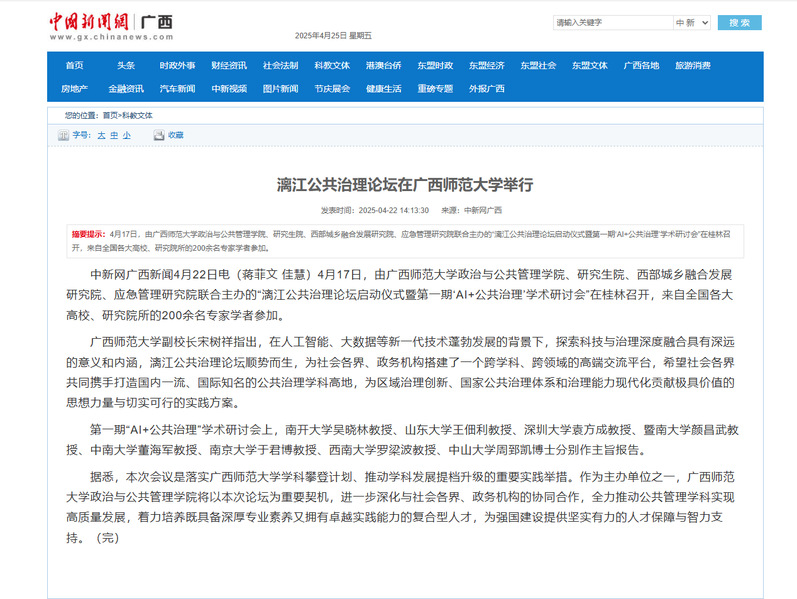Open the 中新视频 section
The width and height of the screenshot is (797, 599).
[229, 88]
